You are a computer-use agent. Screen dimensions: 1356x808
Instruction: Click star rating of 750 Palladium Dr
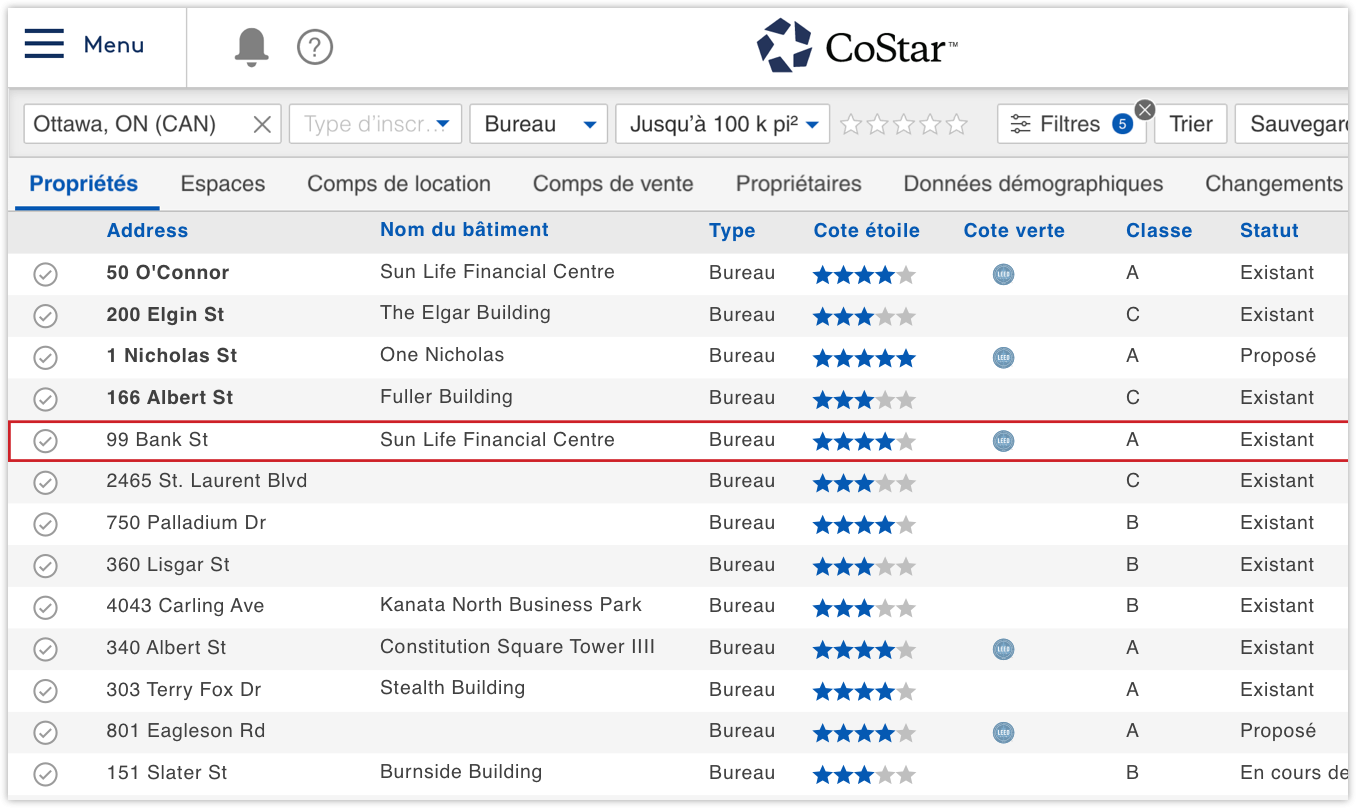tap(864, 524)
